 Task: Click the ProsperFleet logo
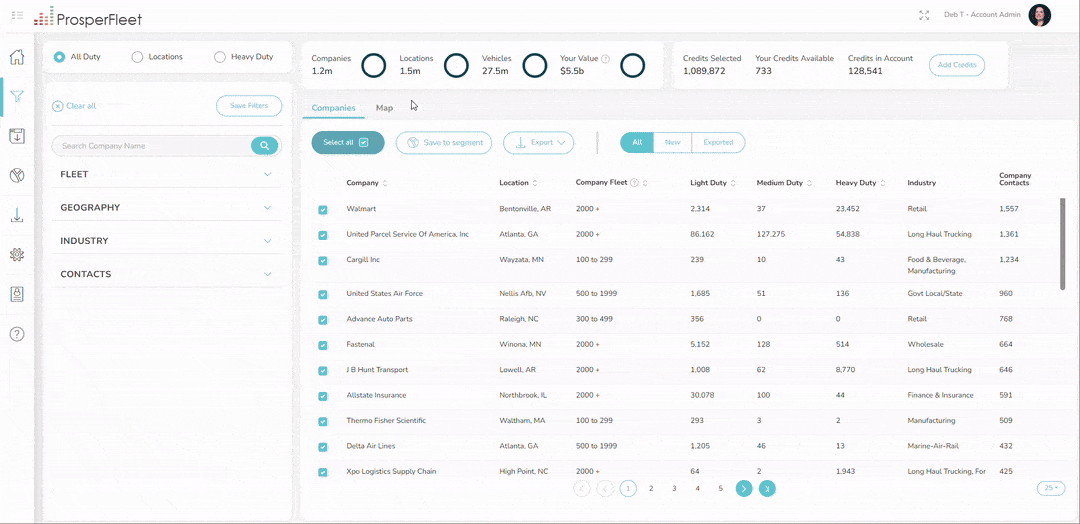pos(88,17)
